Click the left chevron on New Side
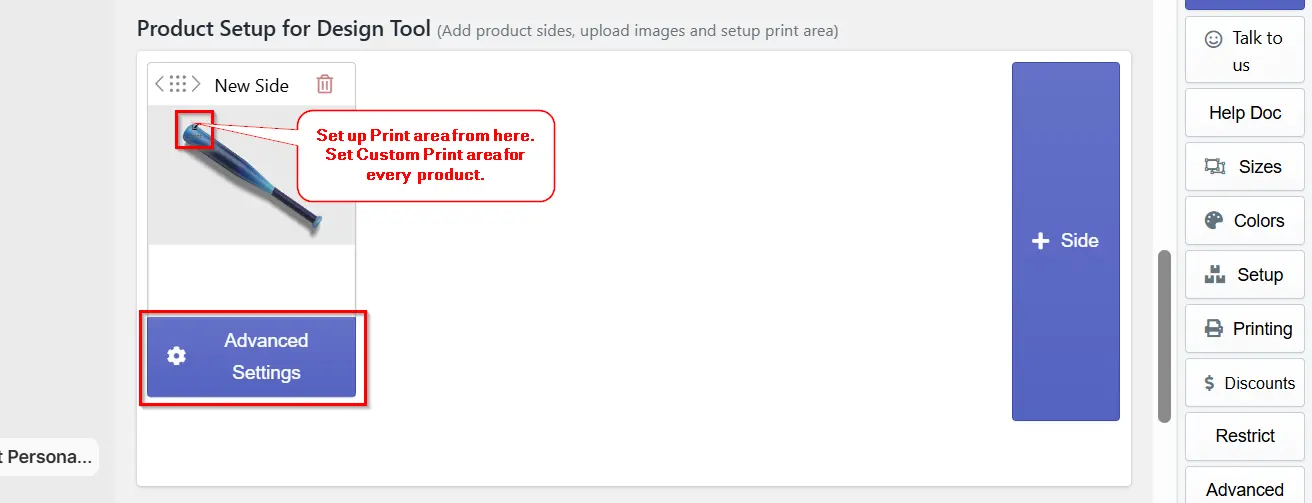 pyautogui.click(x=160, y=84)
